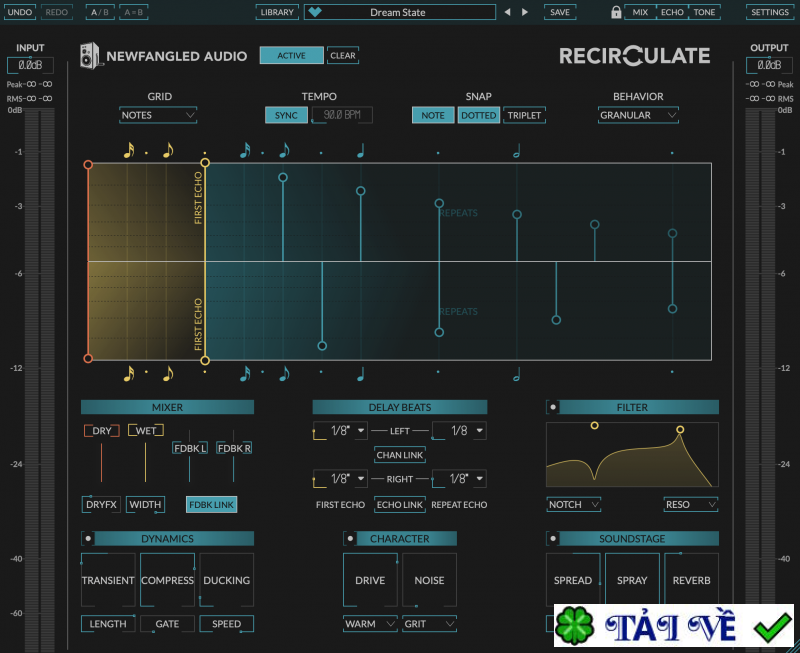The image size is (800, 653).
Task: Toggle the power dot on the SOUNDSTAGE panel
Action: coord(552,538)
